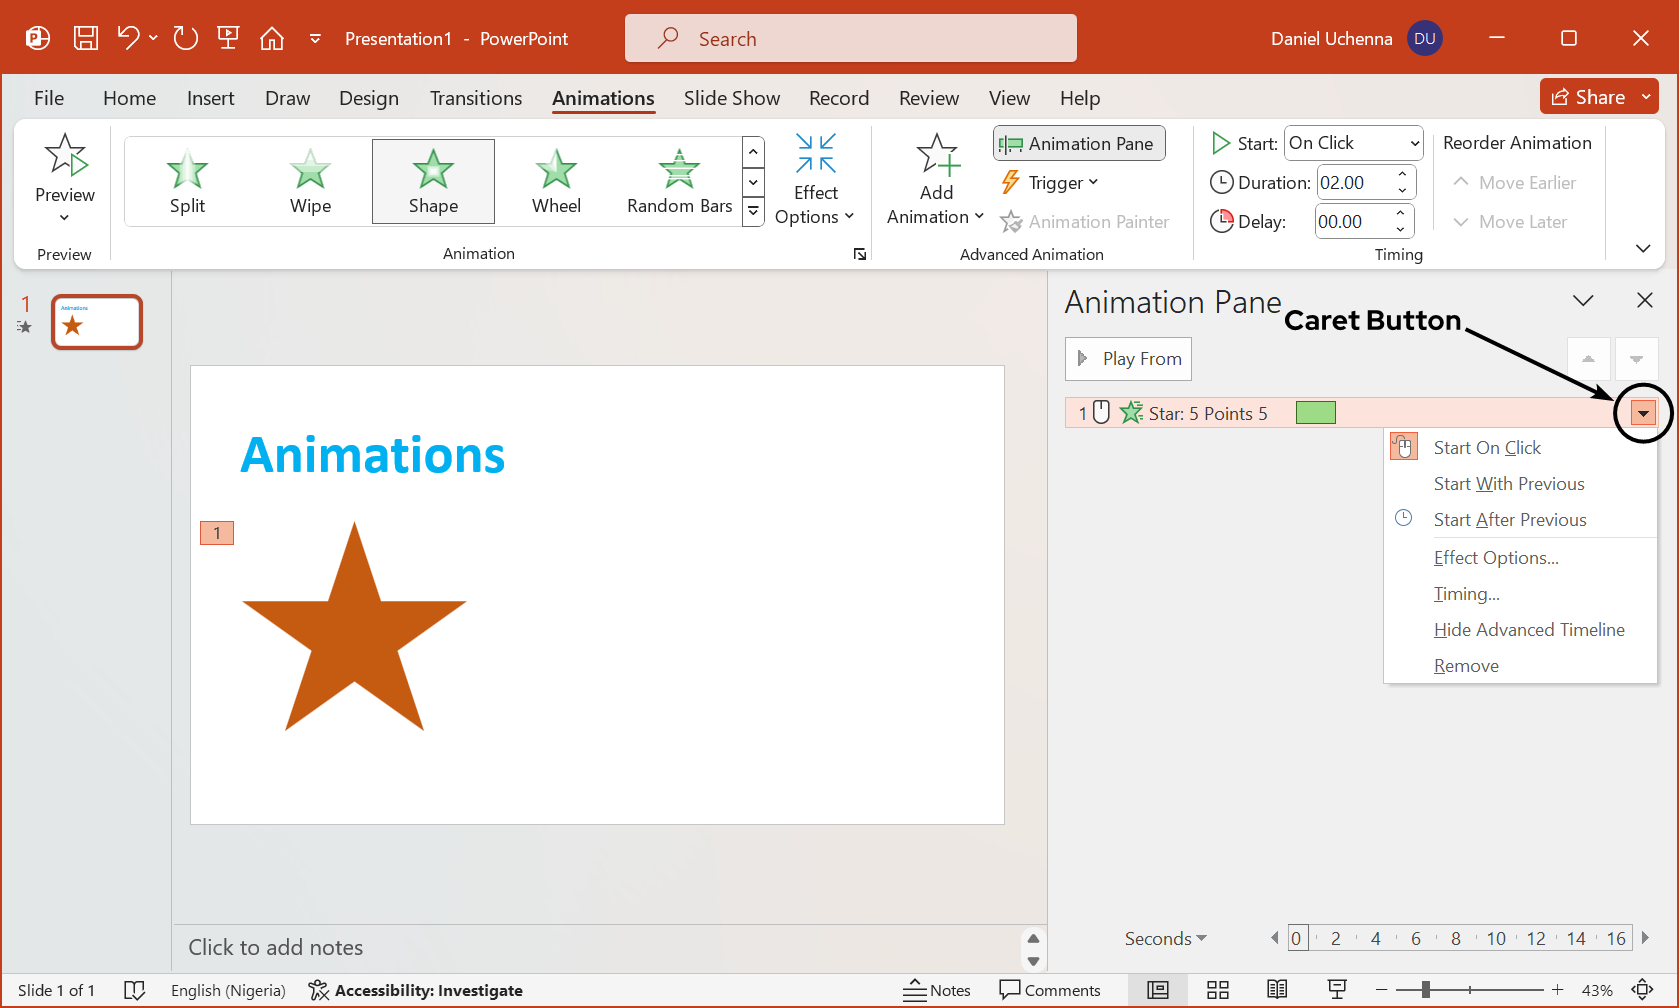Choose Start After Previous menu option

tap(1509, 520)
